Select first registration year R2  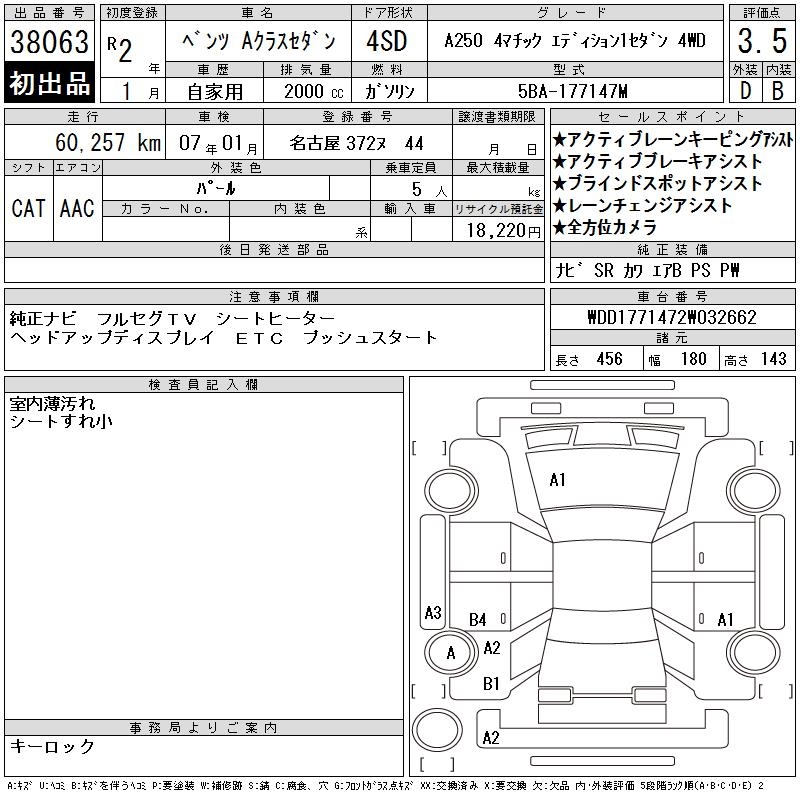pyautogui.click(x=120, y=49)
